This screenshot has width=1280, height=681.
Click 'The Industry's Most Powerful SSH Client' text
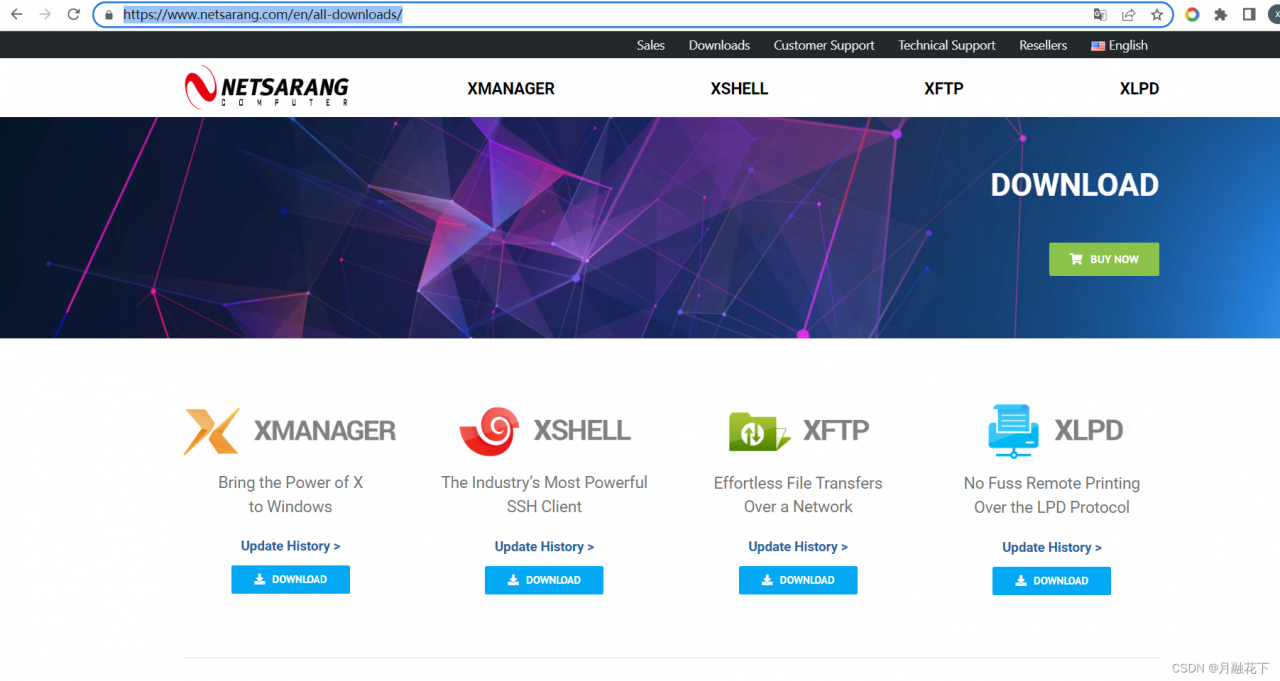544,494
